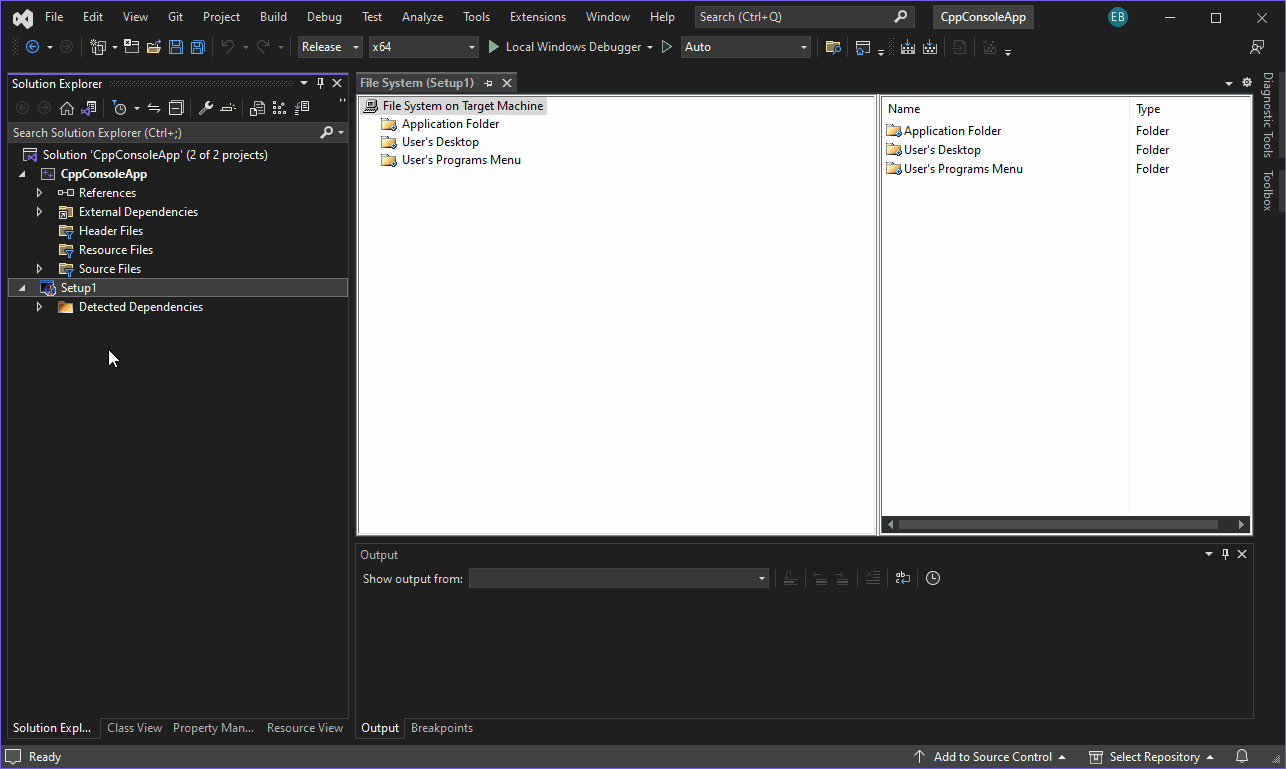This screenshot has width=1286, height=769.
Task: Click the Save file icon
Action: tap(176, 47)
